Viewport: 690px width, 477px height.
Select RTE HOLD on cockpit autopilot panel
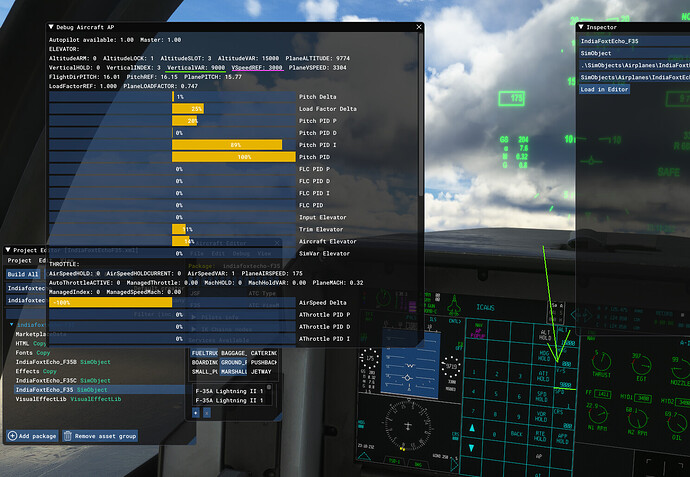click(x=540, y=436)
